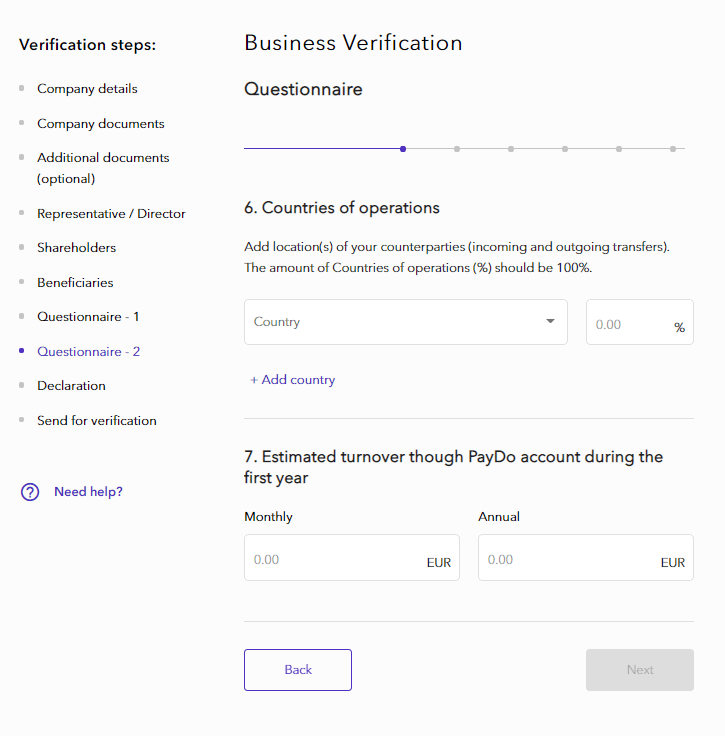Image resolution: width=725 pixels, height=736 pixels.
Task: Open the Representative / Director step
Action: pyautogui.click(x=111, y=214)
